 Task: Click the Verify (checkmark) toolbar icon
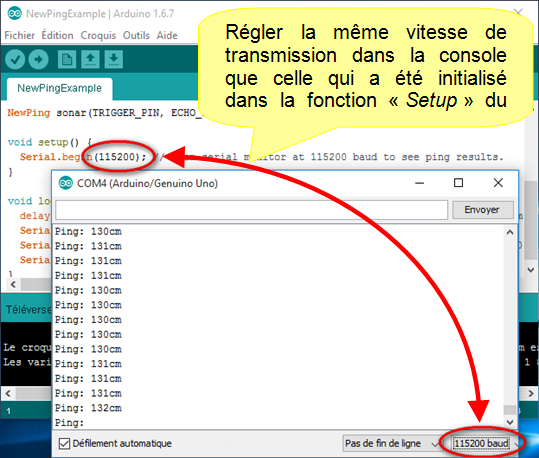(x=15, y=59)
